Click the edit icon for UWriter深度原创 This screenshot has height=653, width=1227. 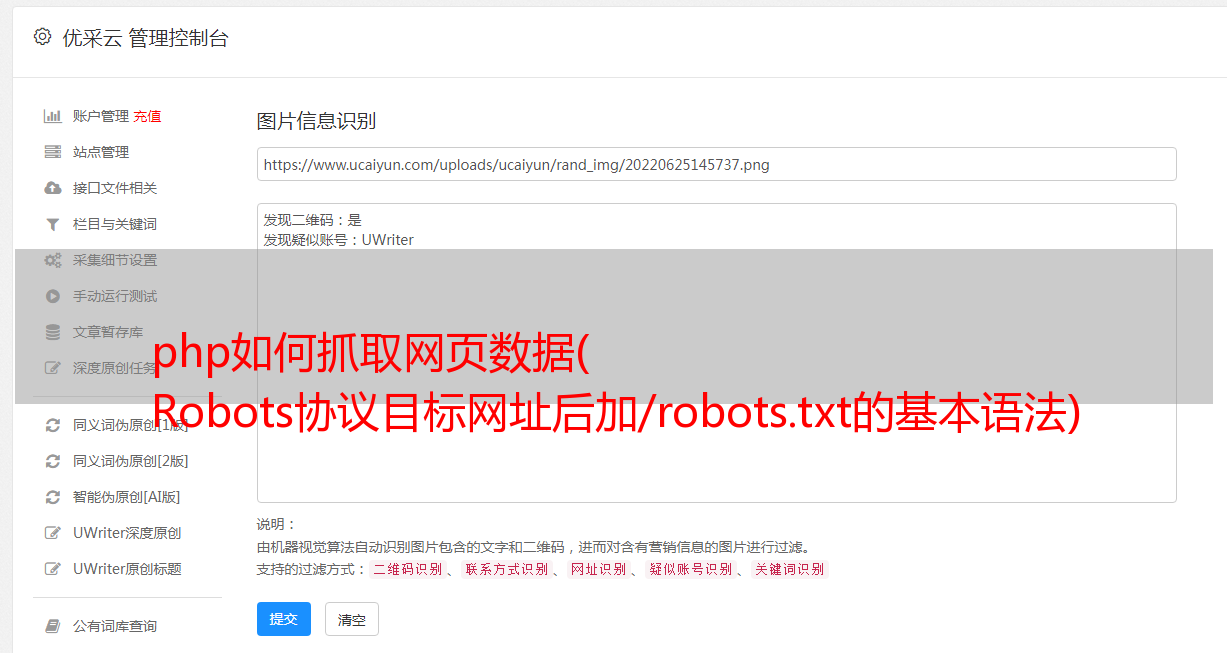pyautogui.click(x=53, y=533)
